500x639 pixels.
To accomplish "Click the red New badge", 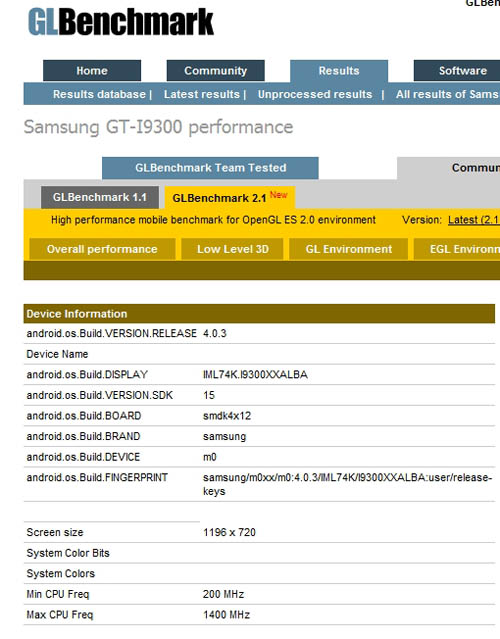I will pos(279,195).
